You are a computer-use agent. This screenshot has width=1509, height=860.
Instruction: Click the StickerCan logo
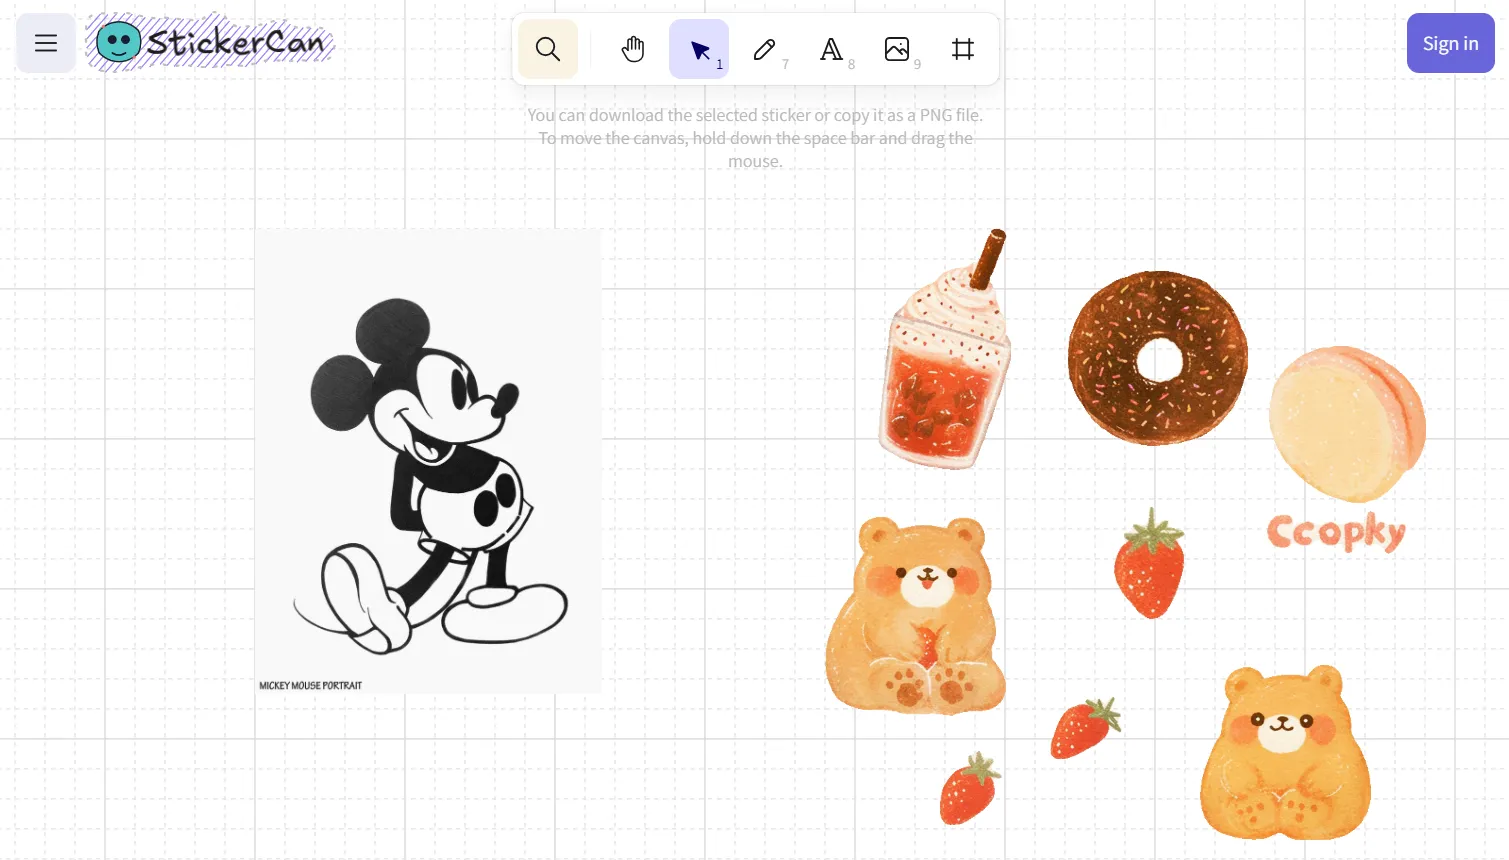click(x=209, y=42)
